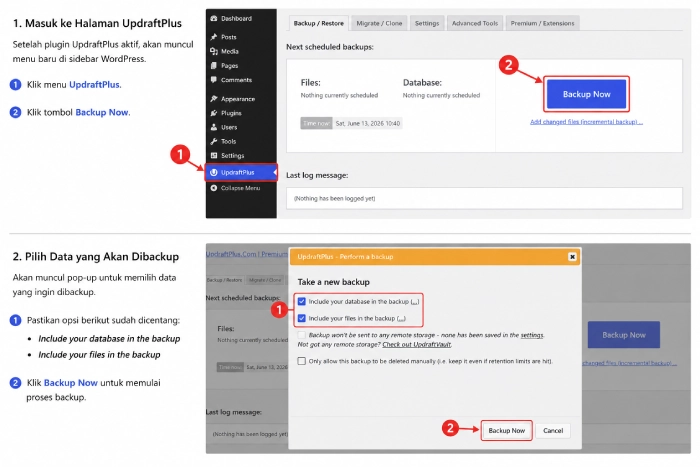This screenshot has width=700, height=467.
Task: Click the remote storage checkbox in dialog
Action: pyautogui.click(x=302, y=335)
